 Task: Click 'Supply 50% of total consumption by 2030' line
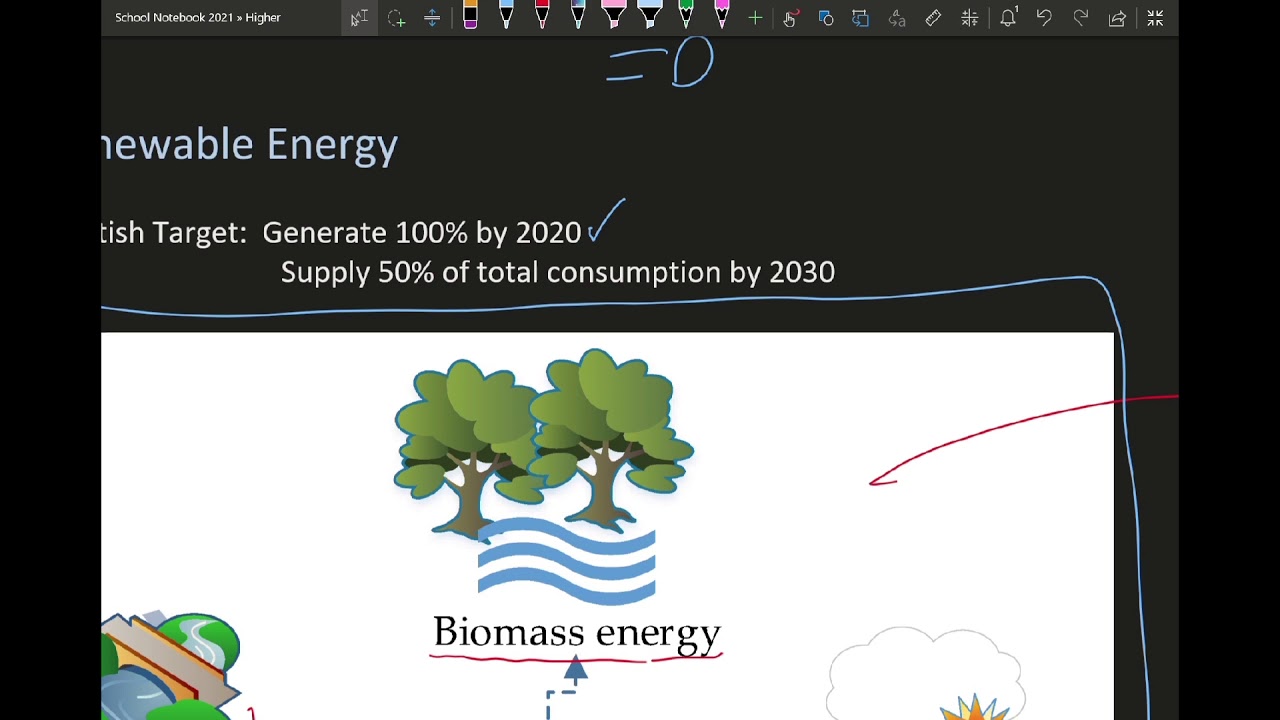coord(557,272)
